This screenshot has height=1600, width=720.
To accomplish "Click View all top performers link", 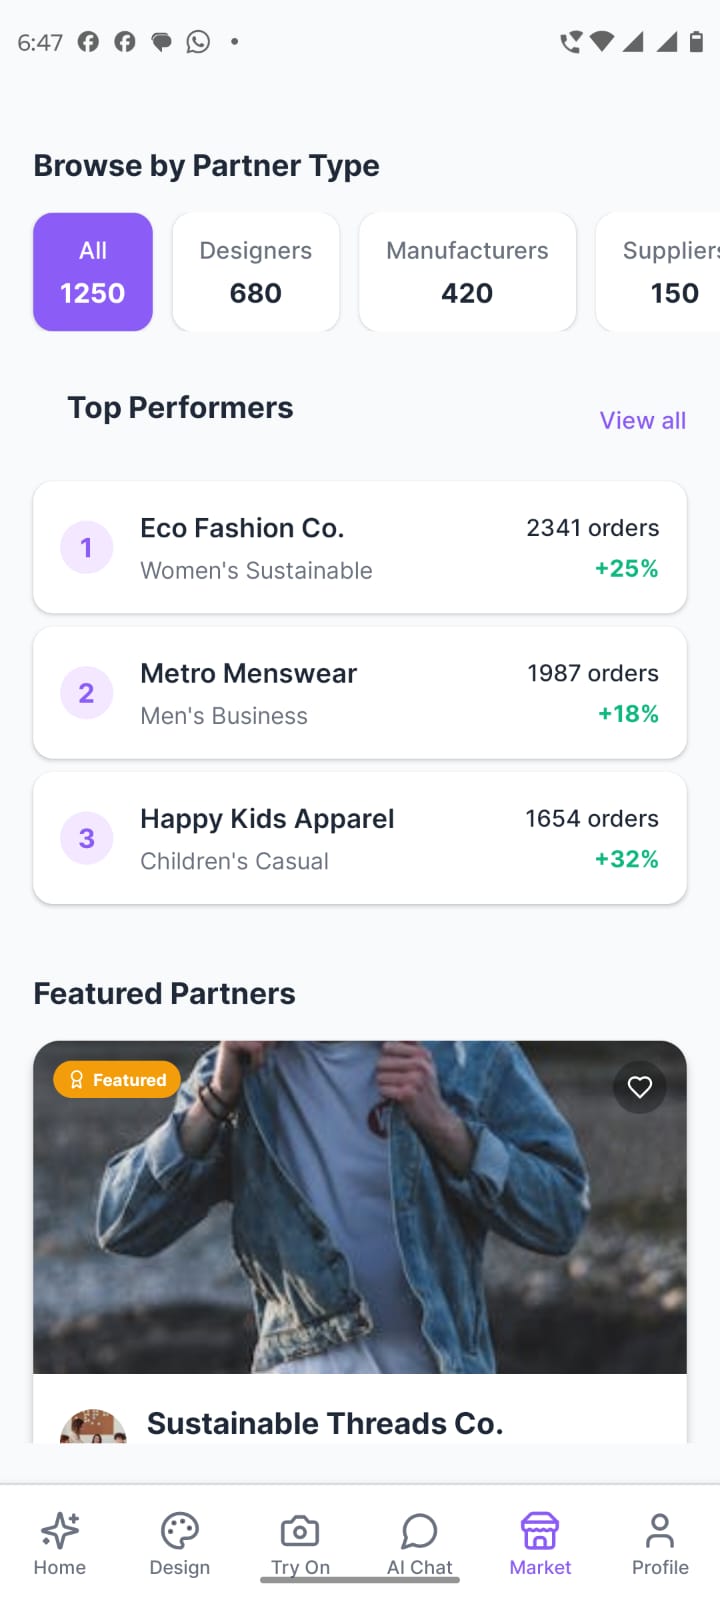I will (x=643, y=421).
